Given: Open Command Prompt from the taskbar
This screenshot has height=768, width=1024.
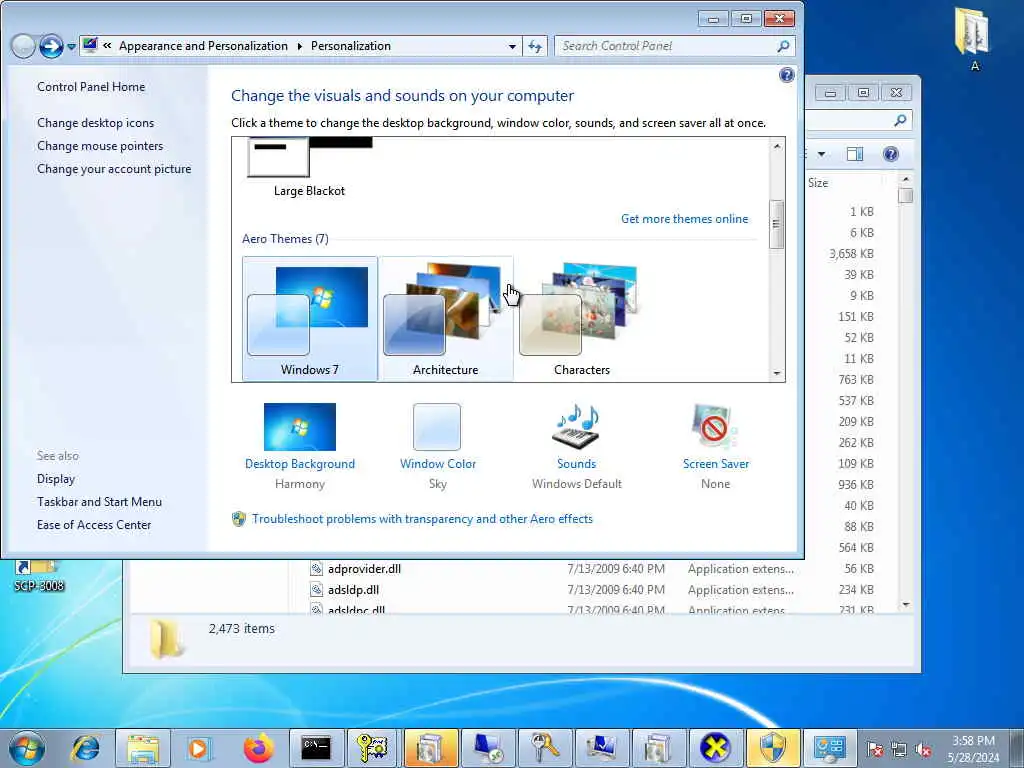Looking at the screenshot, I should [316, 748].
